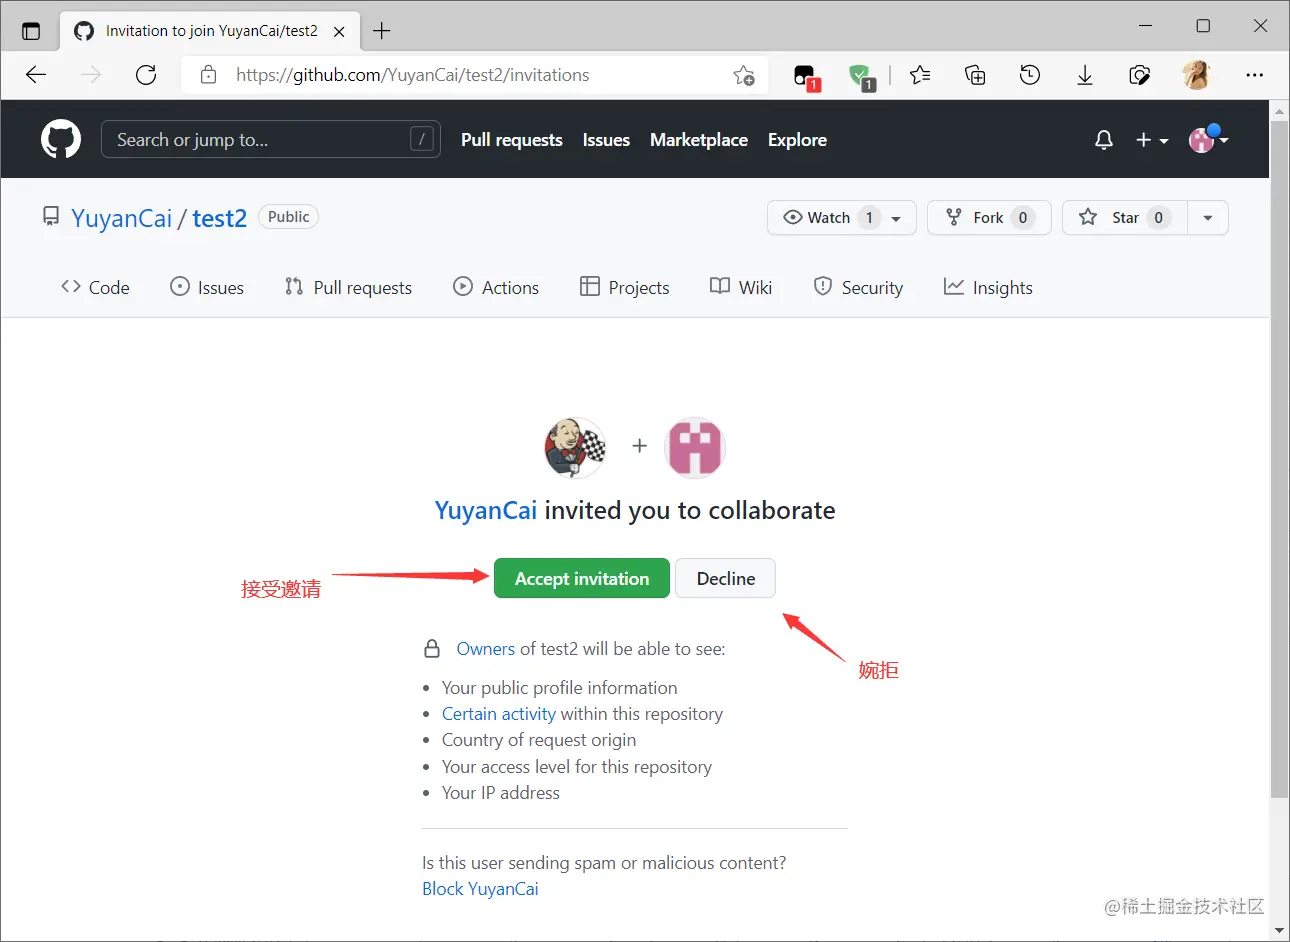
Task: Open the test2 repository link
Action: [219, 218]
